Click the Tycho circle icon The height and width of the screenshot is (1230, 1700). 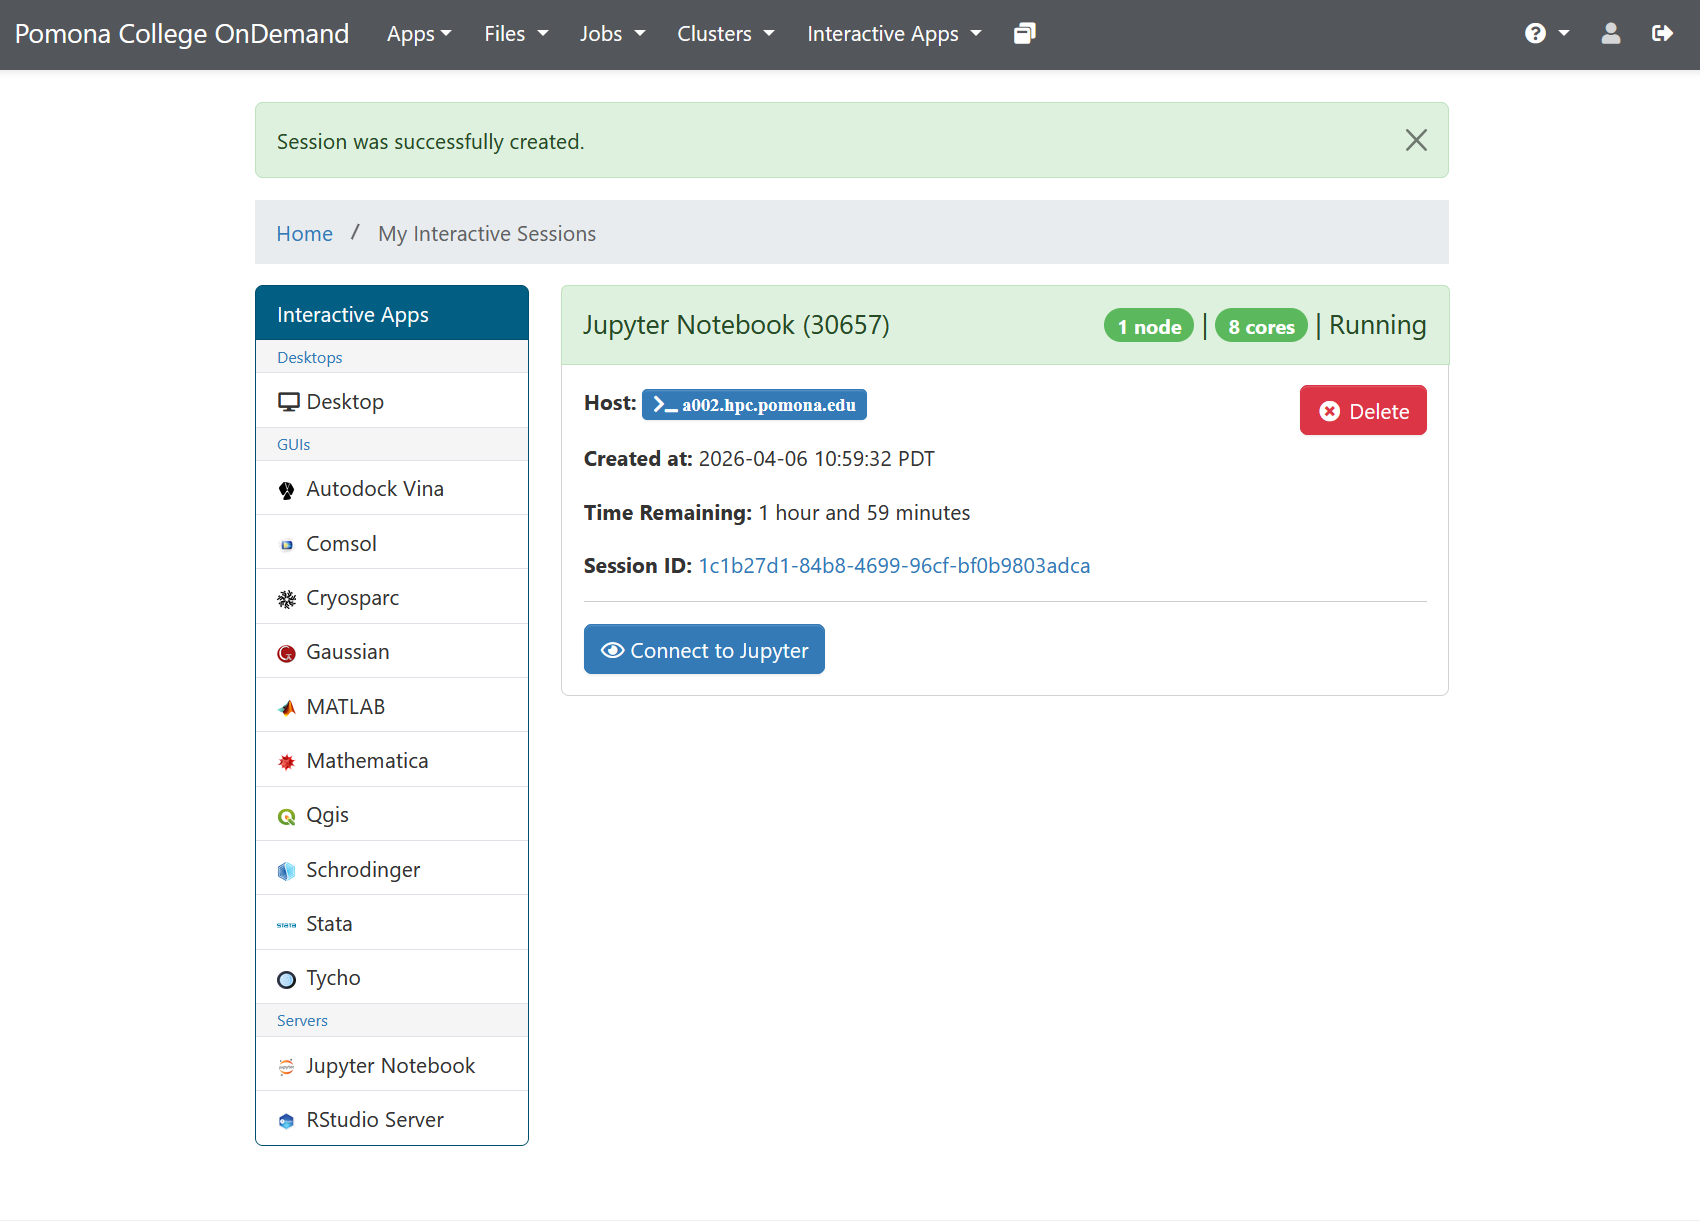(x=287, y=980)
